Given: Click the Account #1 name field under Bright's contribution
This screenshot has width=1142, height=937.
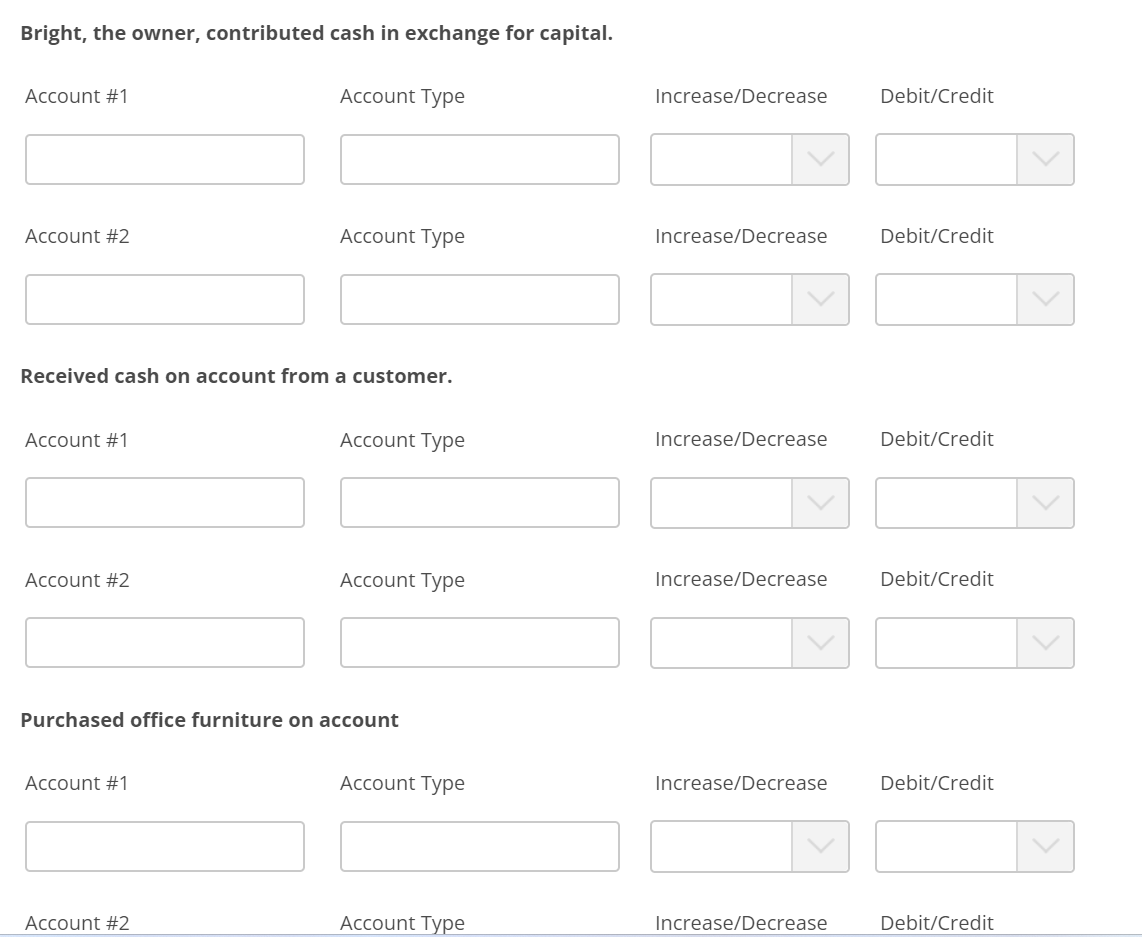Looking at the screenshot, I should pyautogui.click(x=165, y=159).
